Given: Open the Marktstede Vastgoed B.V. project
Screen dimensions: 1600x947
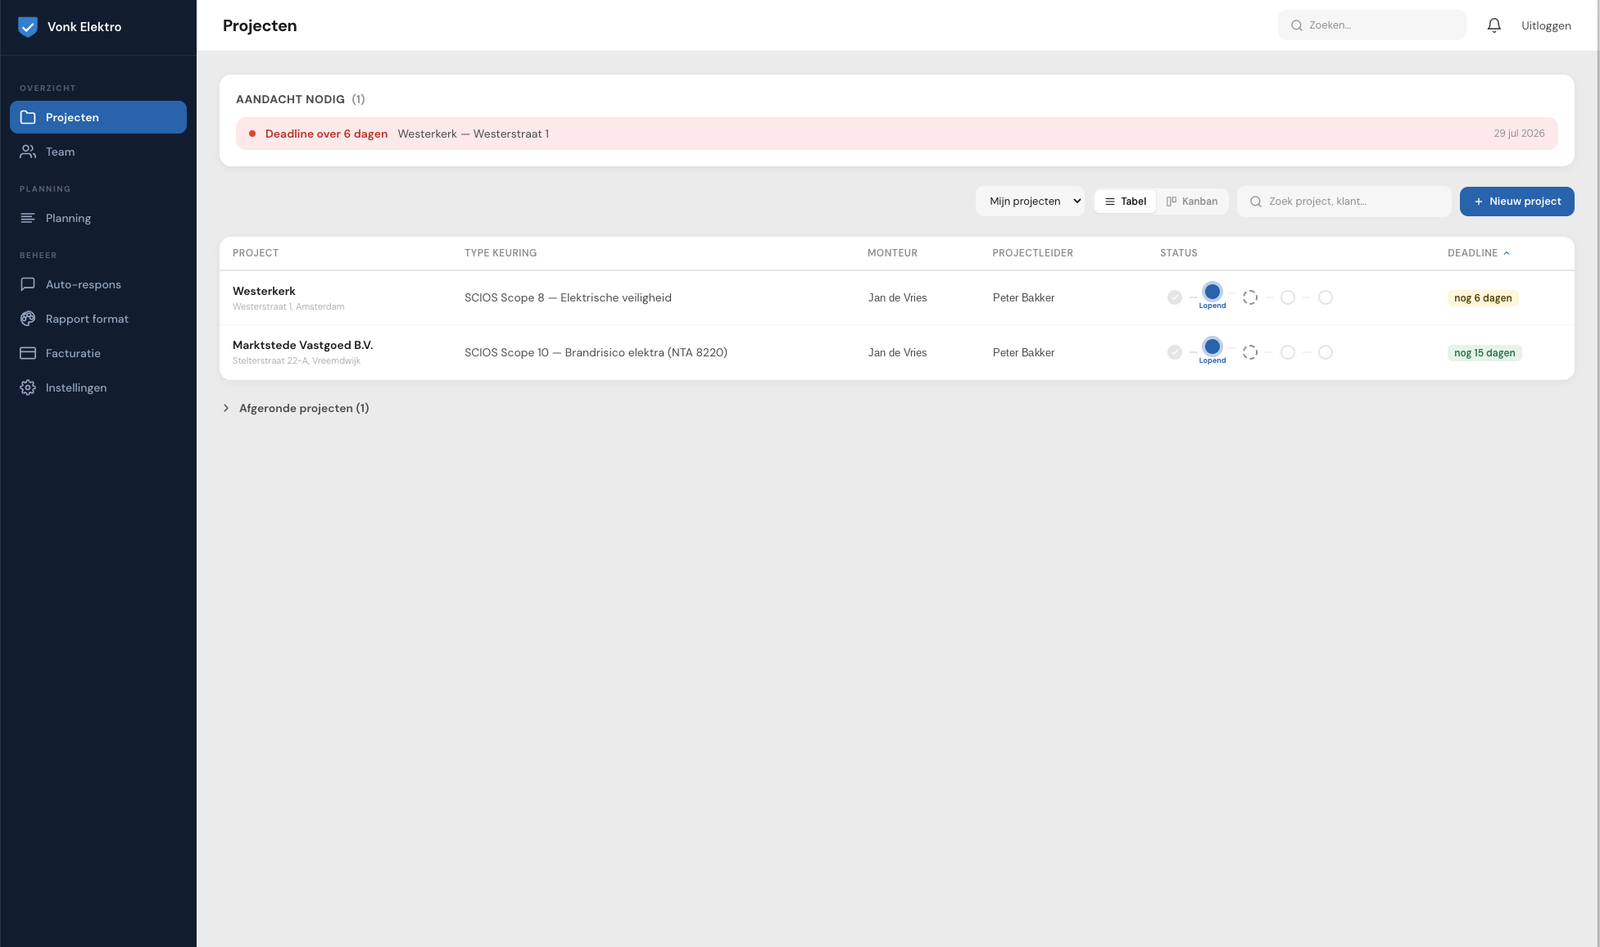Looking at the screenshot, I should click(303, 345).
